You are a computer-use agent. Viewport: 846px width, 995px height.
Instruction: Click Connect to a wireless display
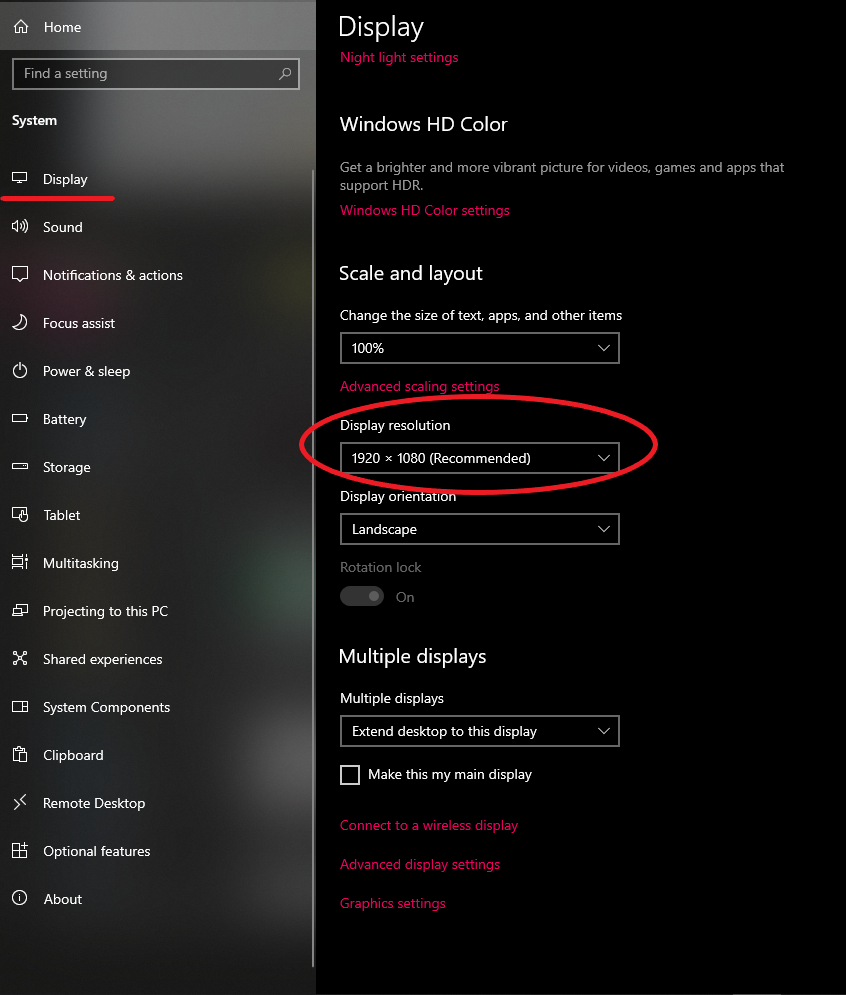[x=429, y=825]
